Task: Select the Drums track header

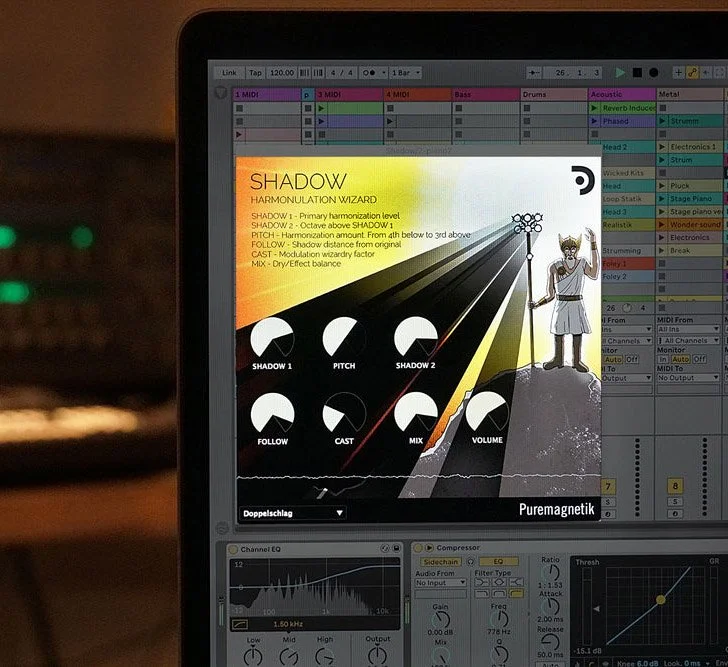Action: pos(554,95)
